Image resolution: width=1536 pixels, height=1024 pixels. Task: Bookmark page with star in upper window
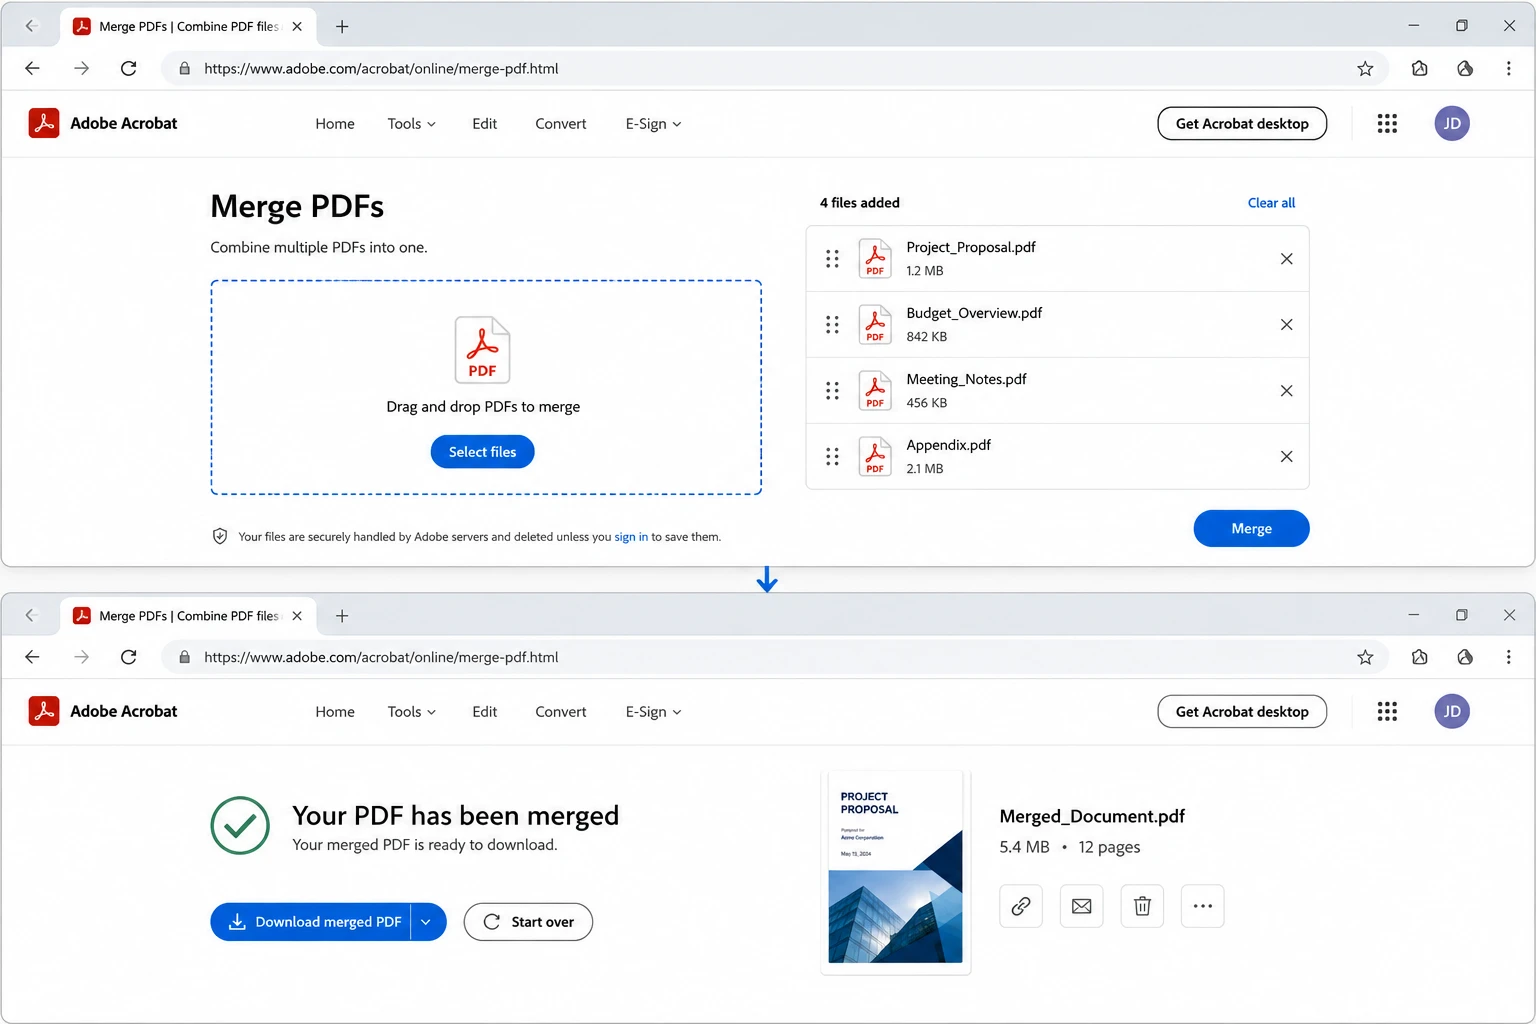1365,69
